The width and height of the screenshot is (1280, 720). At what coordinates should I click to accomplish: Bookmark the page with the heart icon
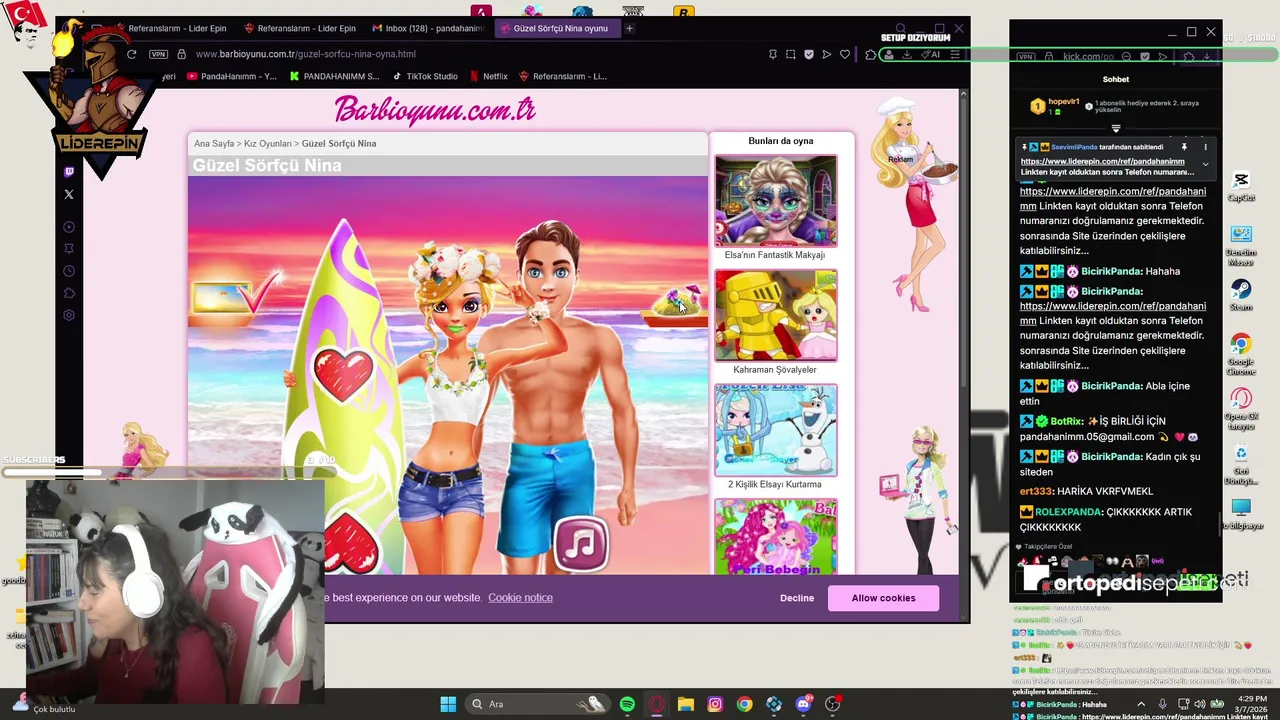845,54
